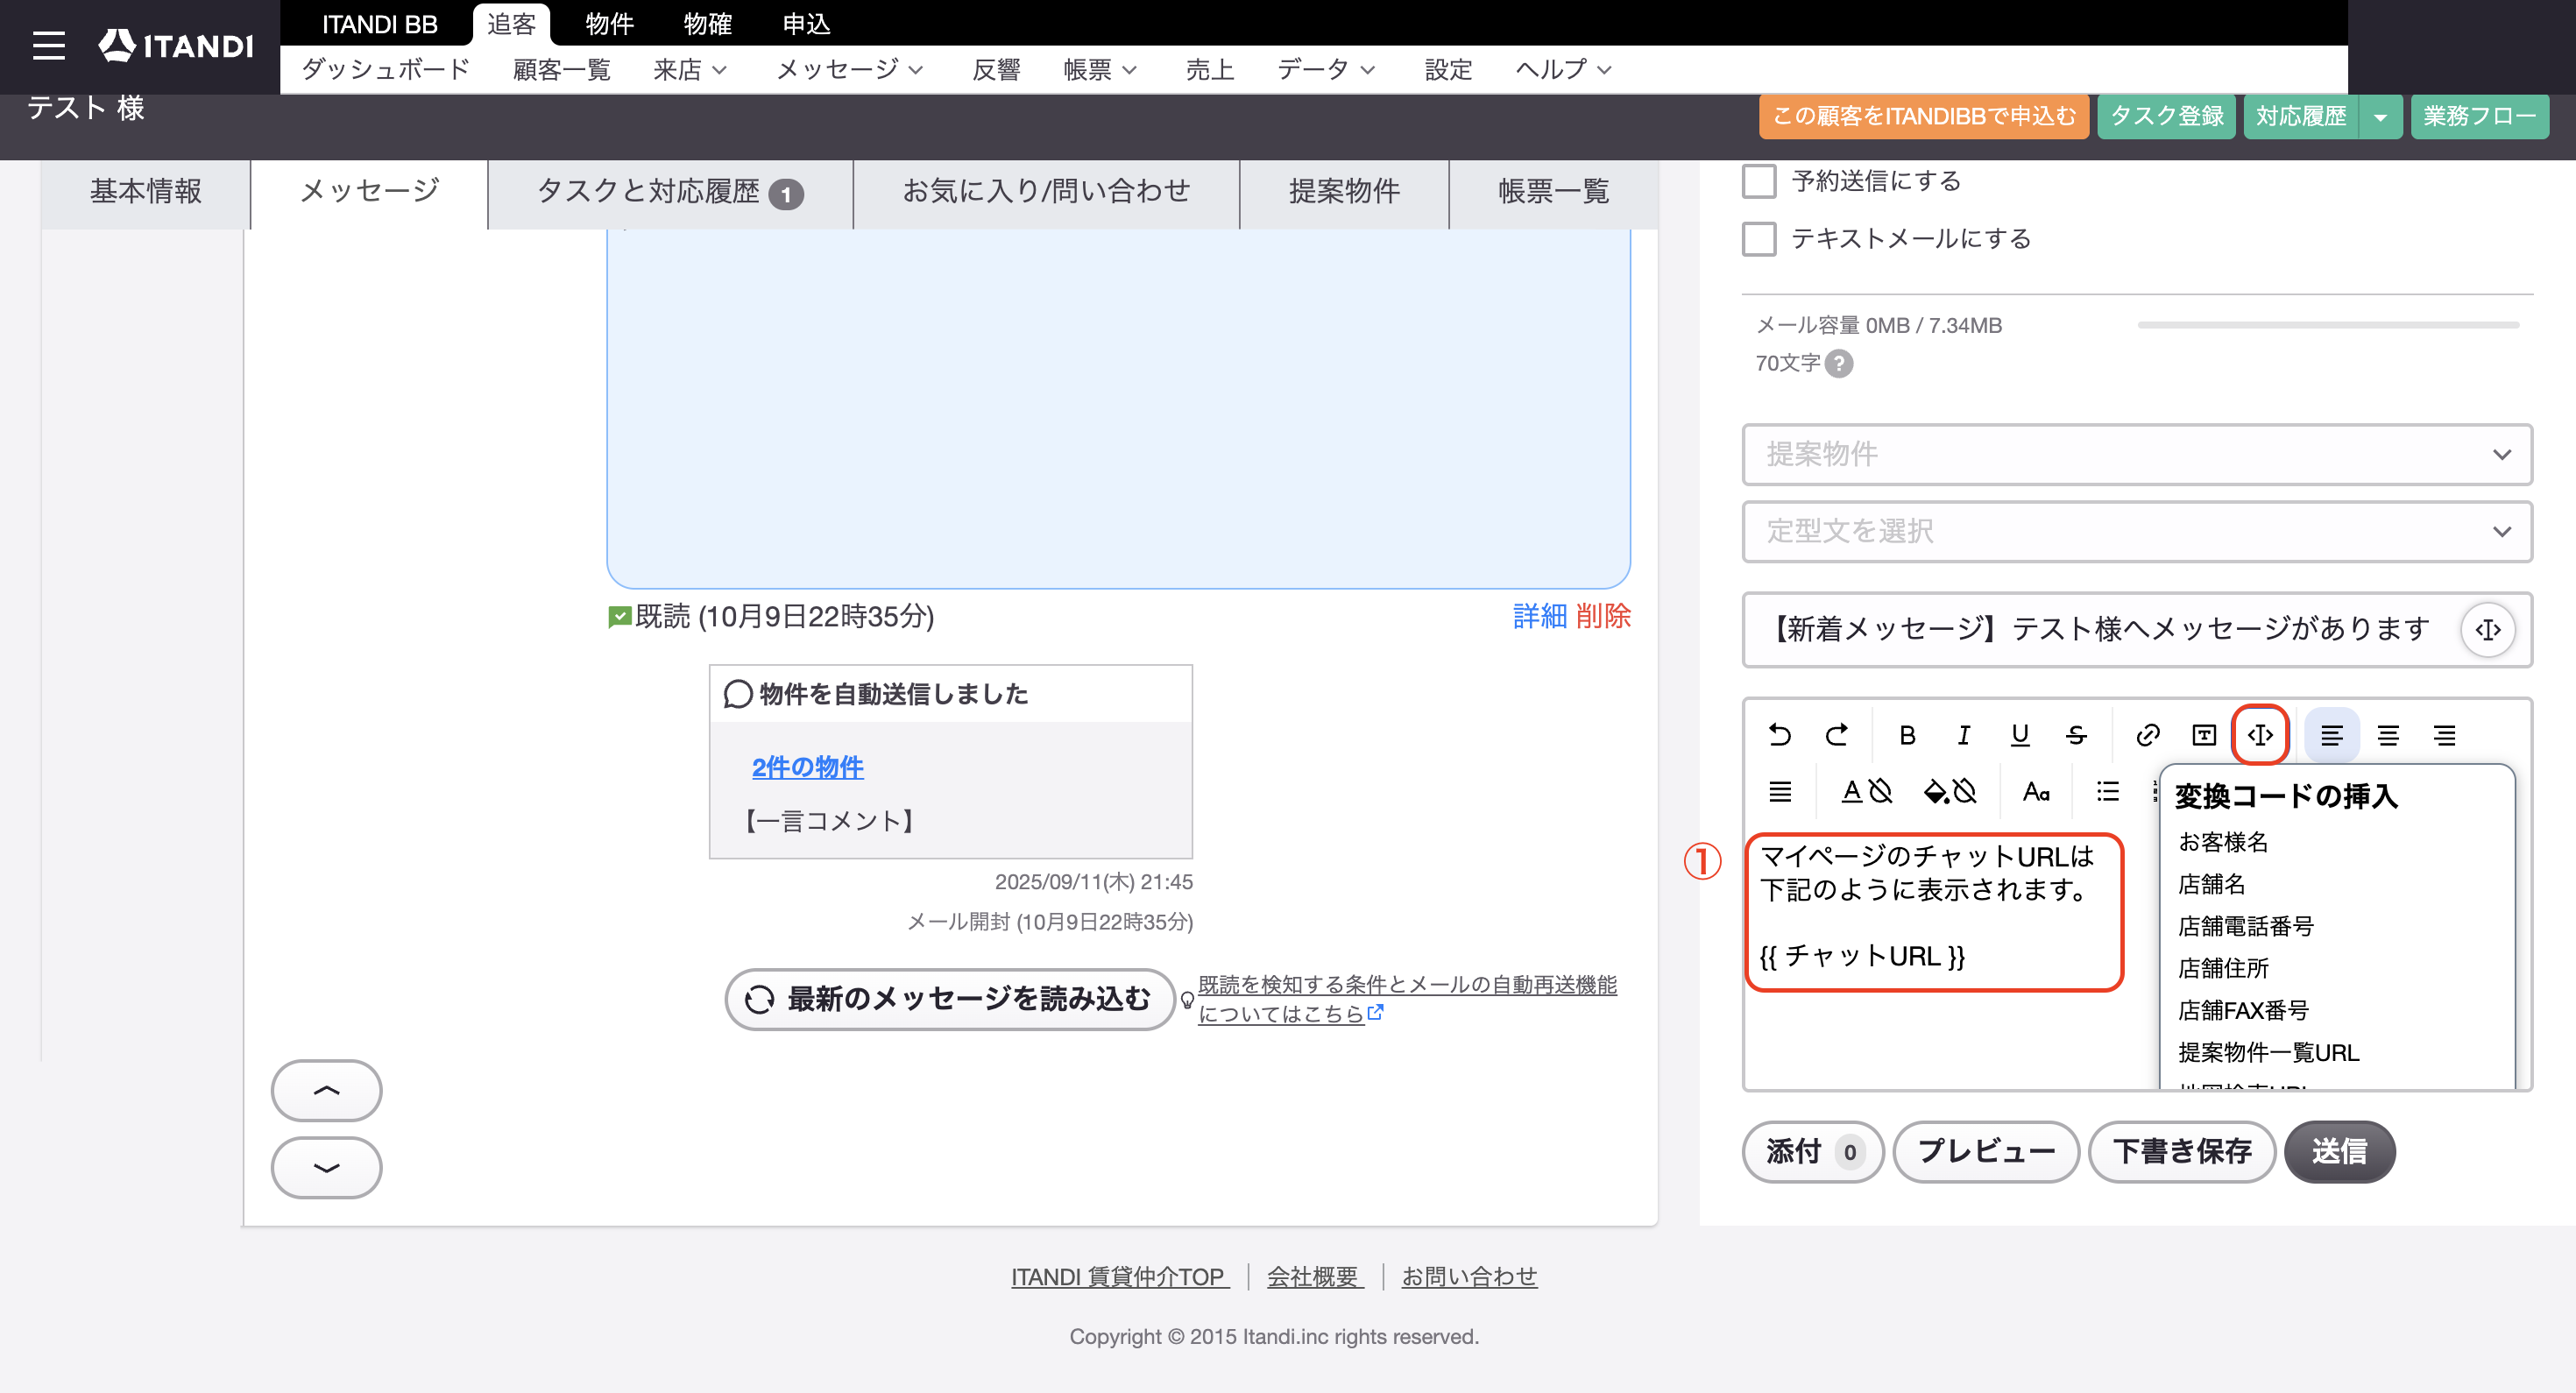2576x1393 pixels.
Task: Click the ITANDI logo
Action: click(x=176, y=45)
